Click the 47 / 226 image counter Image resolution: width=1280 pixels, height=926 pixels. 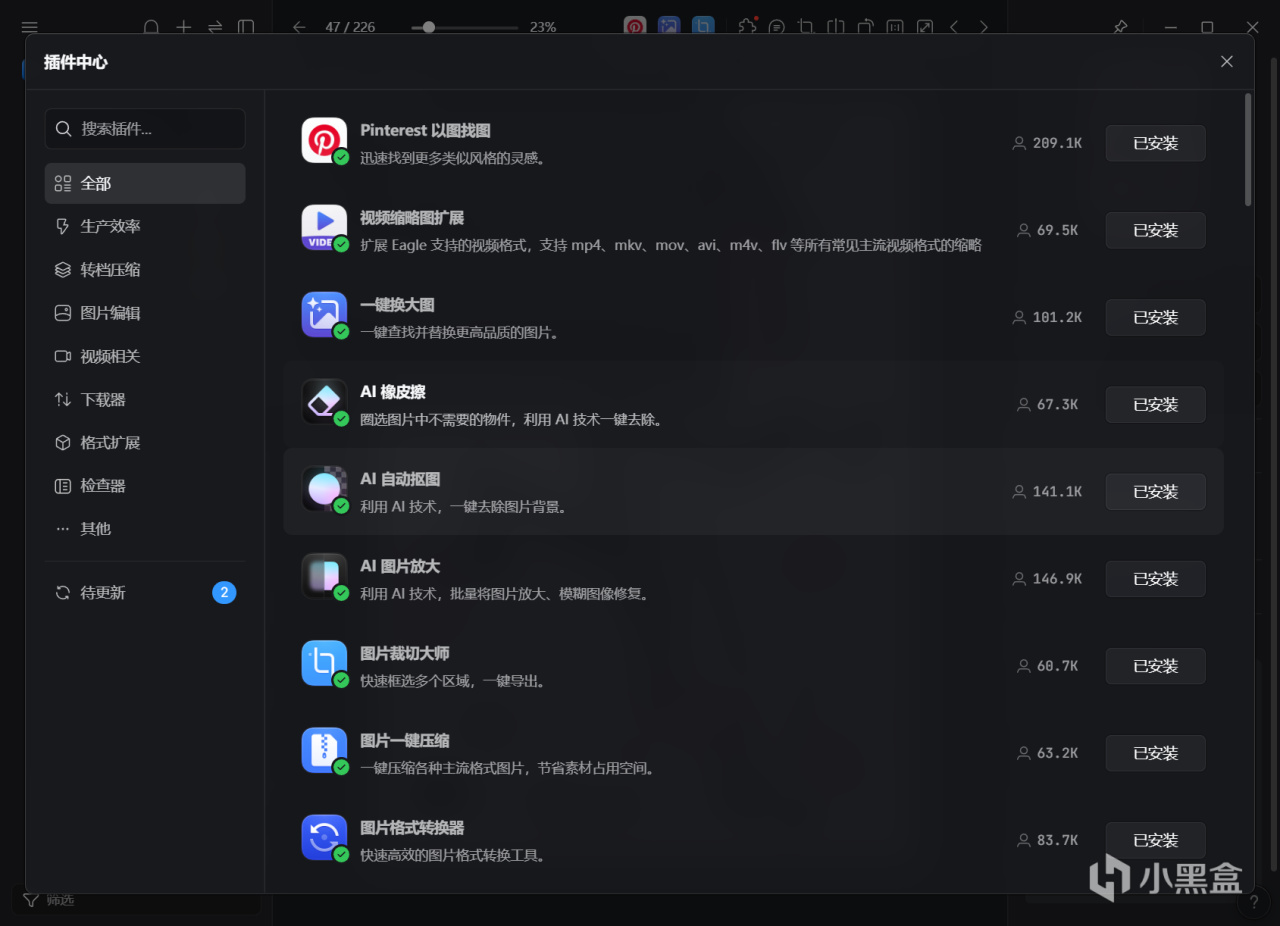(350, 27)
